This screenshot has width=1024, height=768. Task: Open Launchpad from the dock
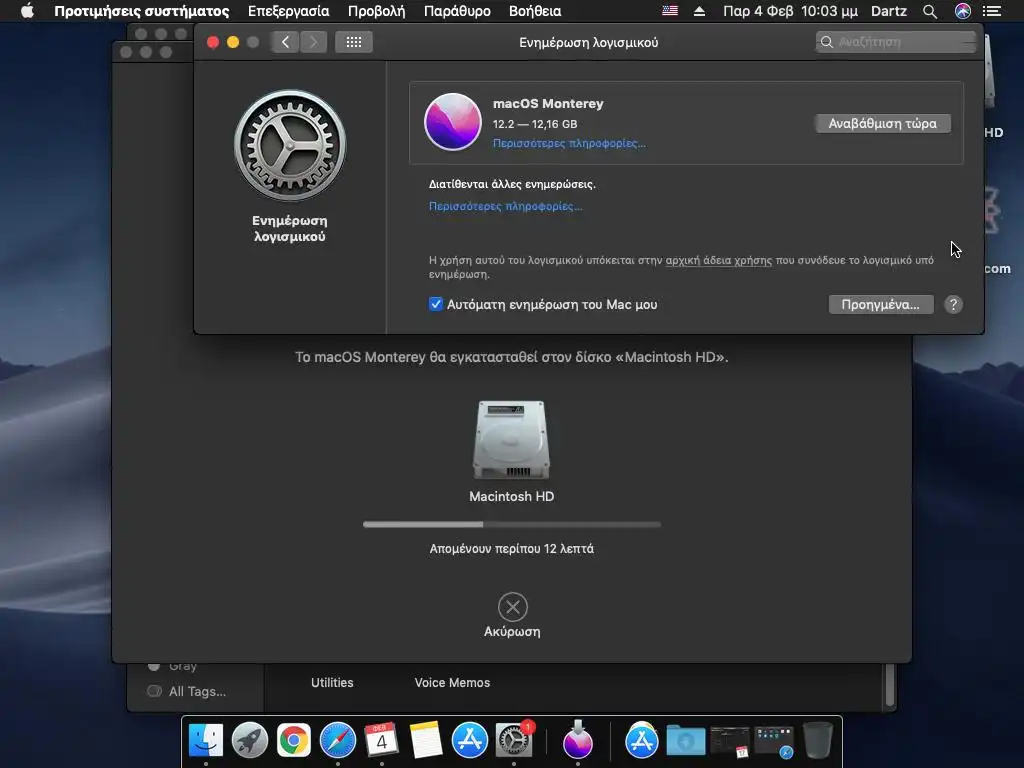pos(249,741)
